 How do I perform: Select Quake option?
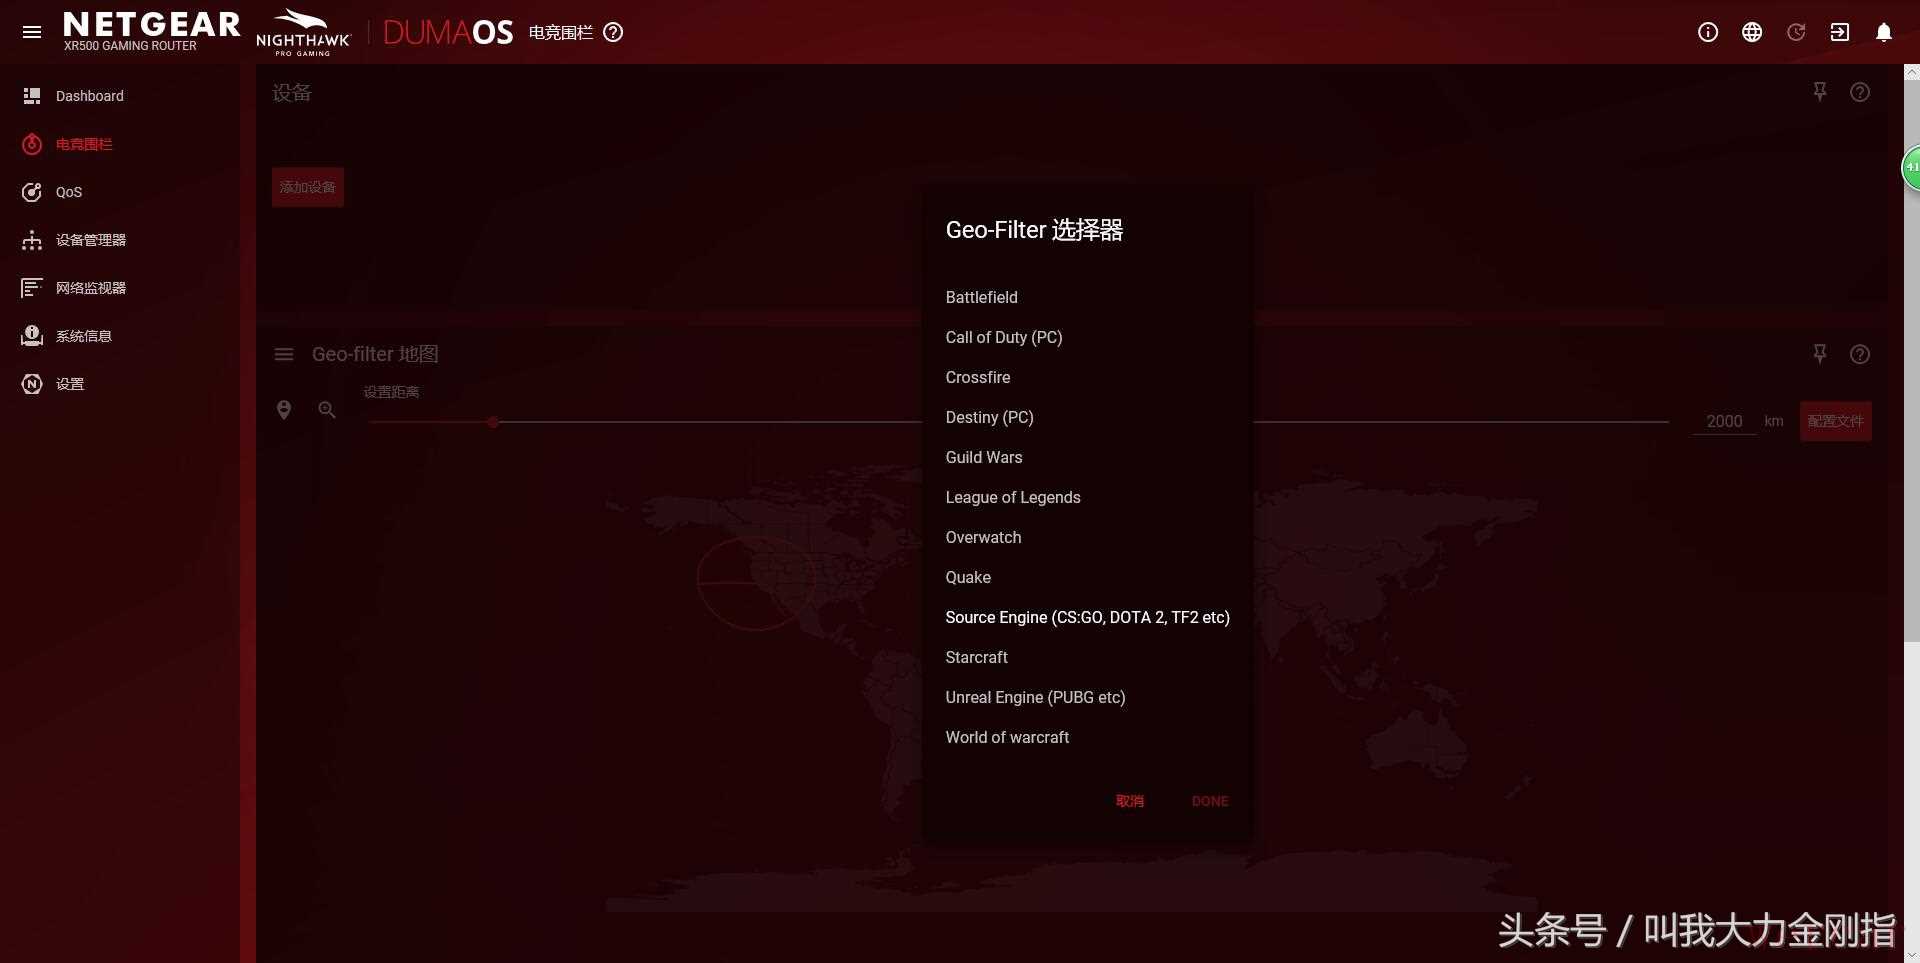(1088, 577)
